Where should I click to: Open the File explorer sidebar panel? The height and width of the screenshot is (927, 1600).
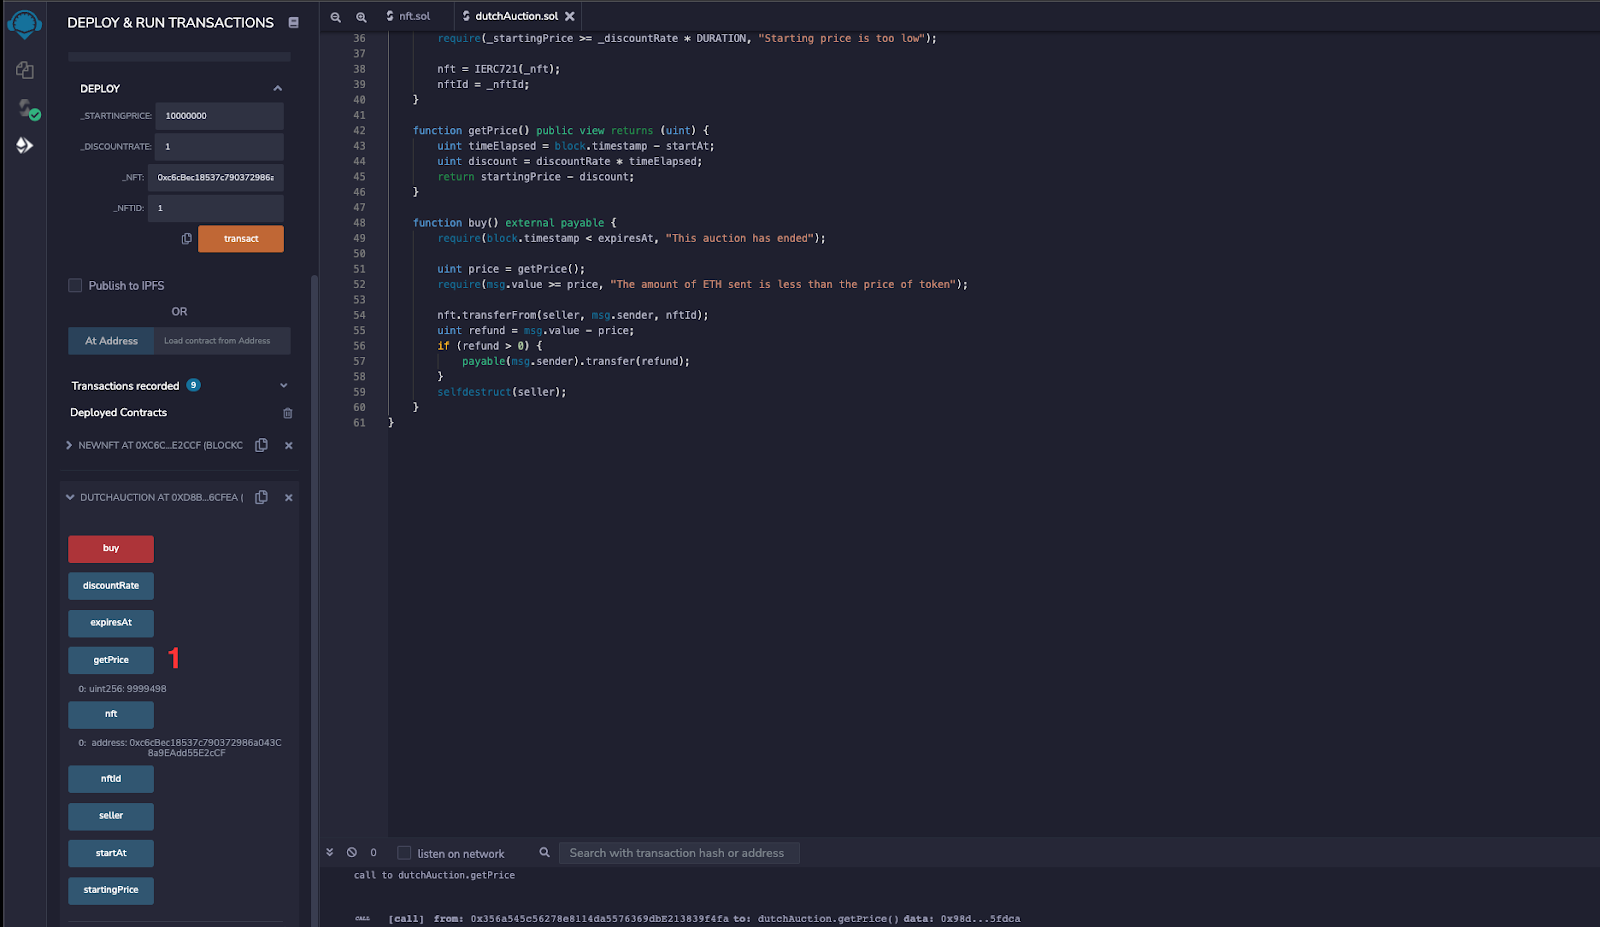tap(24, 70)
